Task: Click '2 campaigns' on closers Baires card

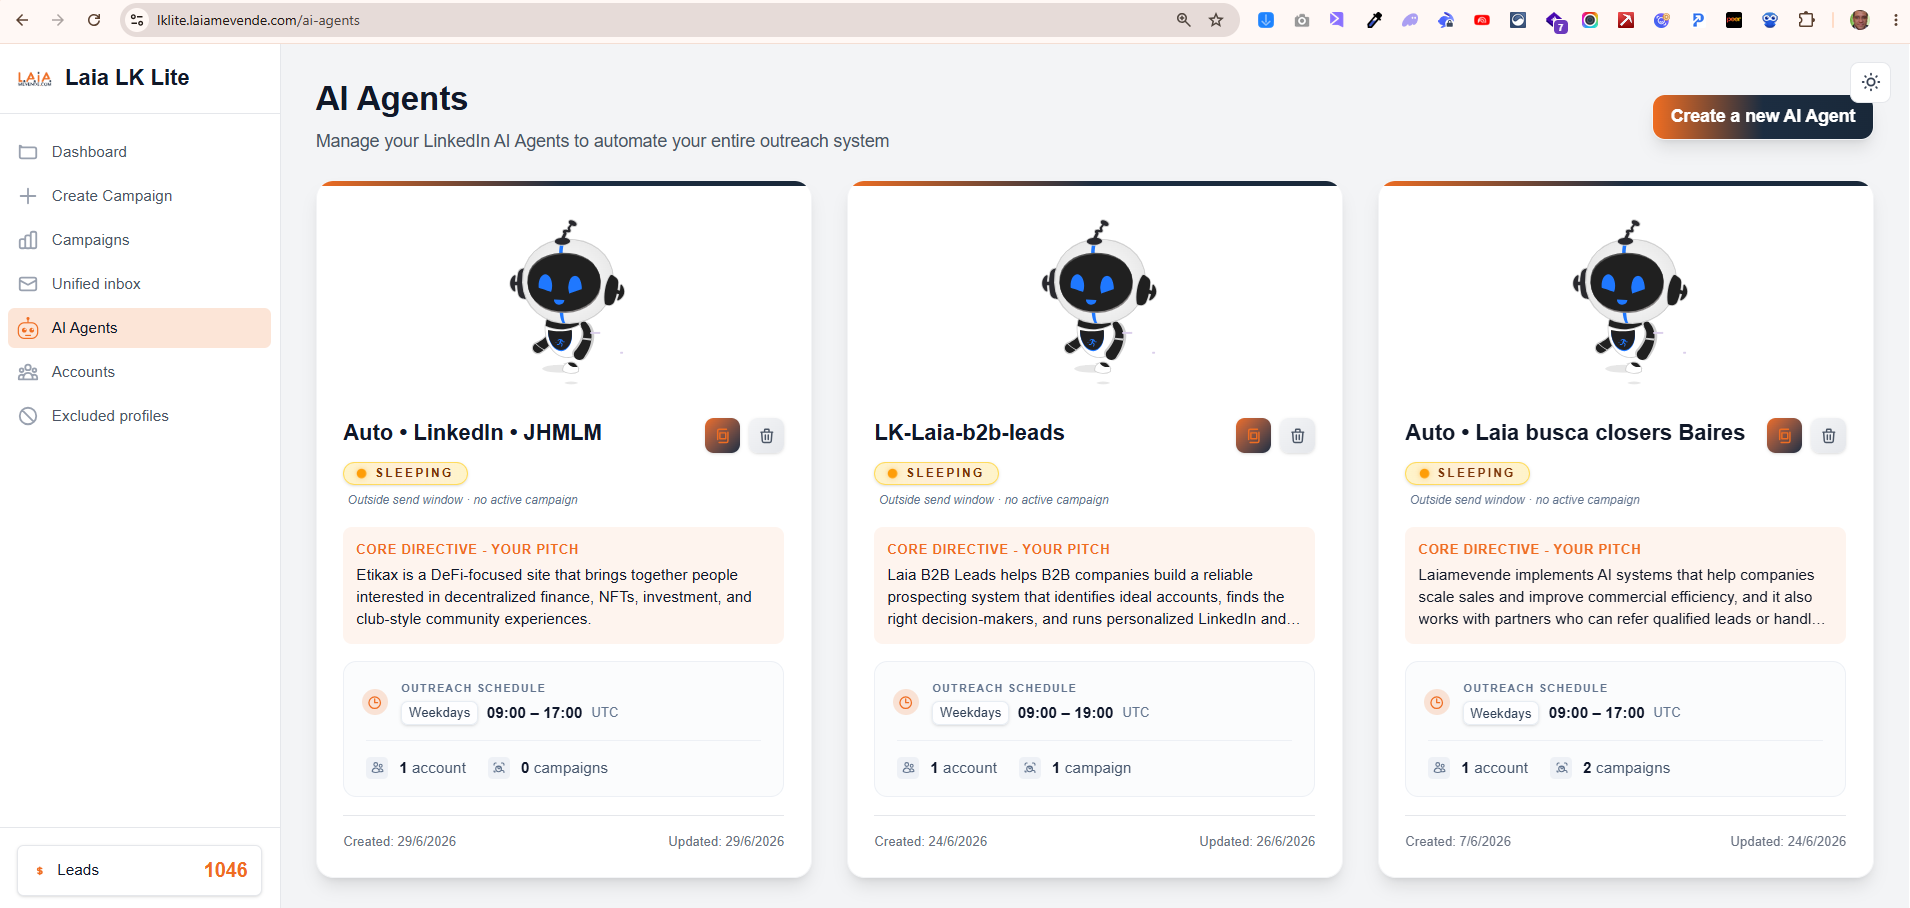Action: (1626, 768)
